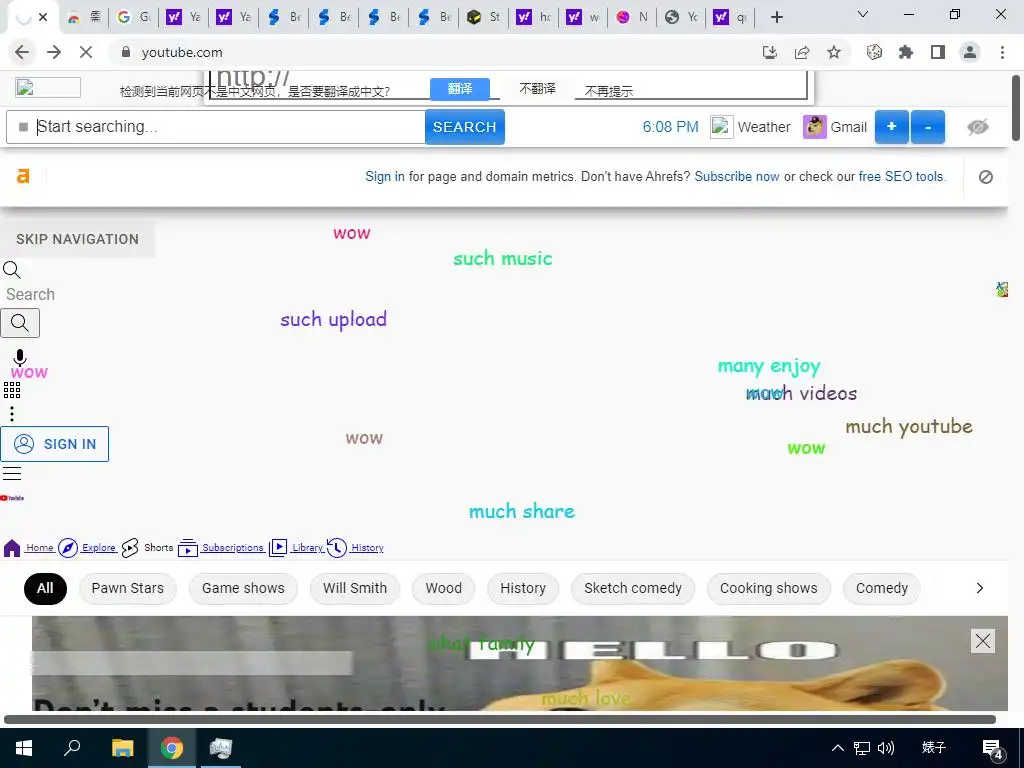Click the Ahrefs orange logo
Screen dimensions: 1024x768
[x=23, y=176]
